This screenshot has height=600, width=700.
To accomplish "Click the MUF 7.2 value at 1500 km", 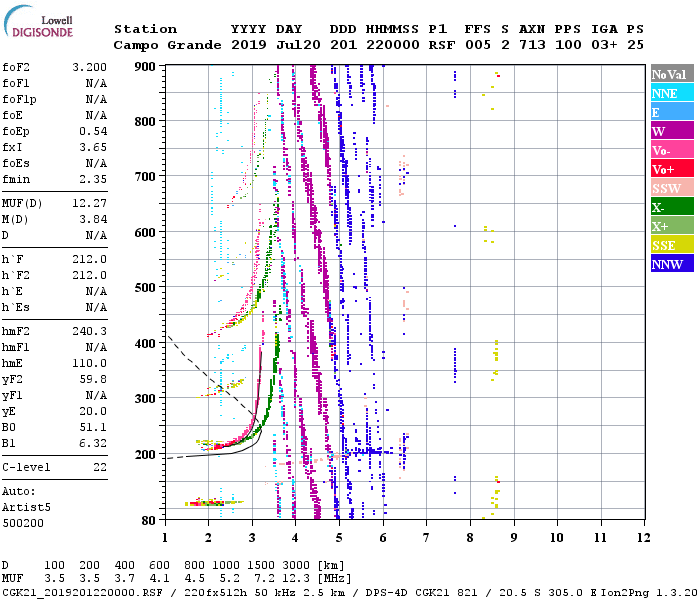I will point(264,578).
